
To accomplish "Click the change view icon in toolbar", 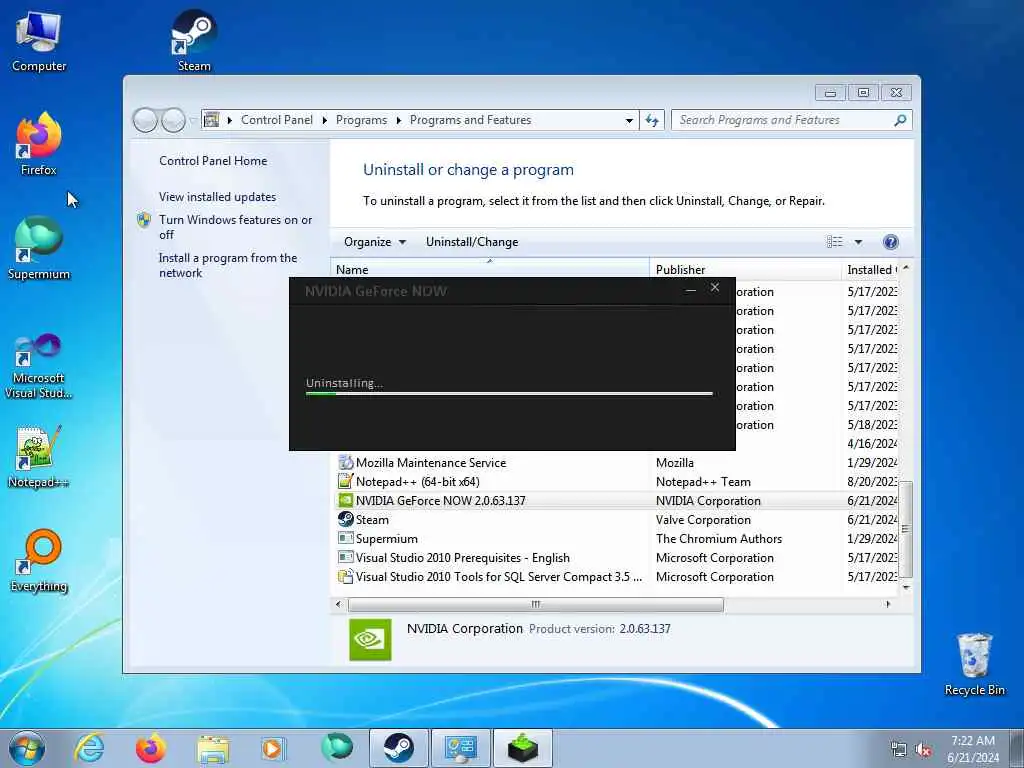I will click(835, 242).
